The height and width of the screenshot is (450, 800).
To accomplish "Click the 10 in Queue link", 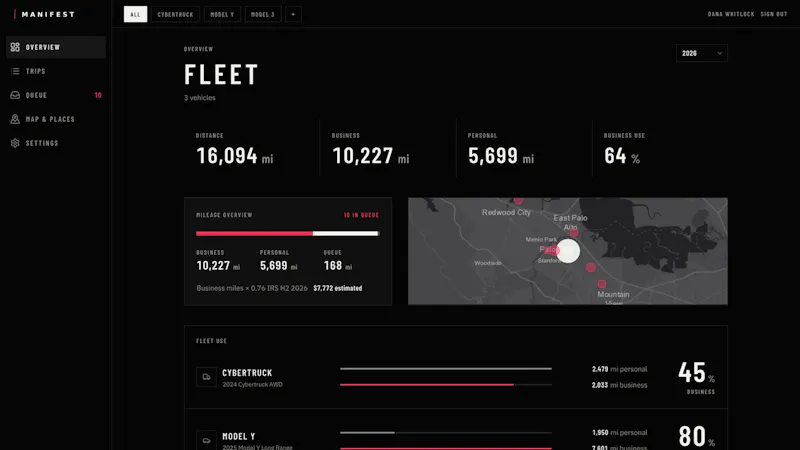I will point(361,215).
